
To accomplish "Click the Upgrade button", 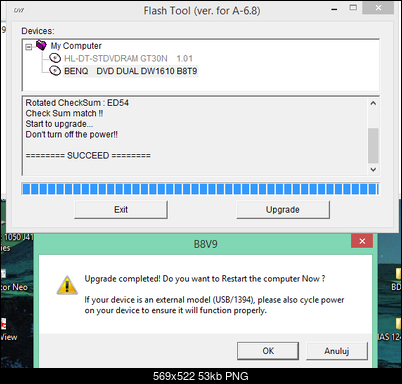I will (x=283, y=210).
